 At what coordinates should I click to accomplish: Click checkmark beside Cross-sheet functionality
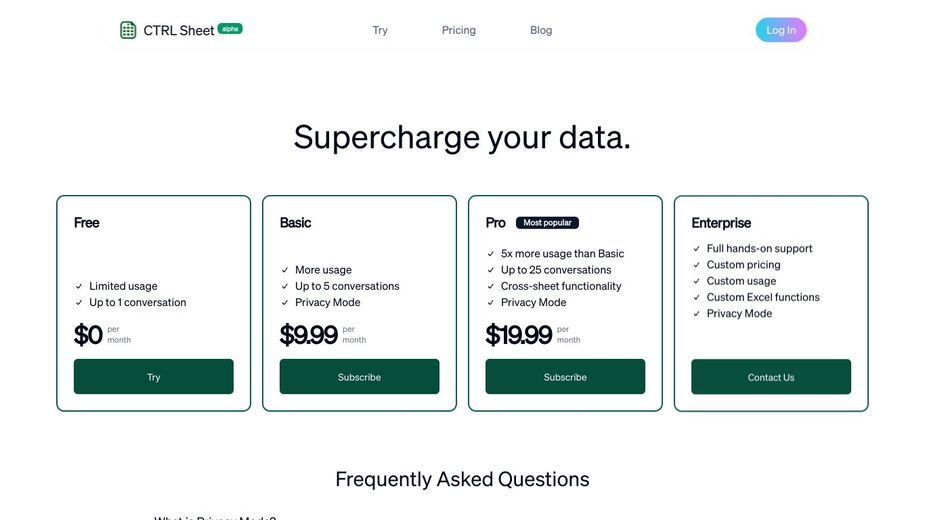coord(490,286)
